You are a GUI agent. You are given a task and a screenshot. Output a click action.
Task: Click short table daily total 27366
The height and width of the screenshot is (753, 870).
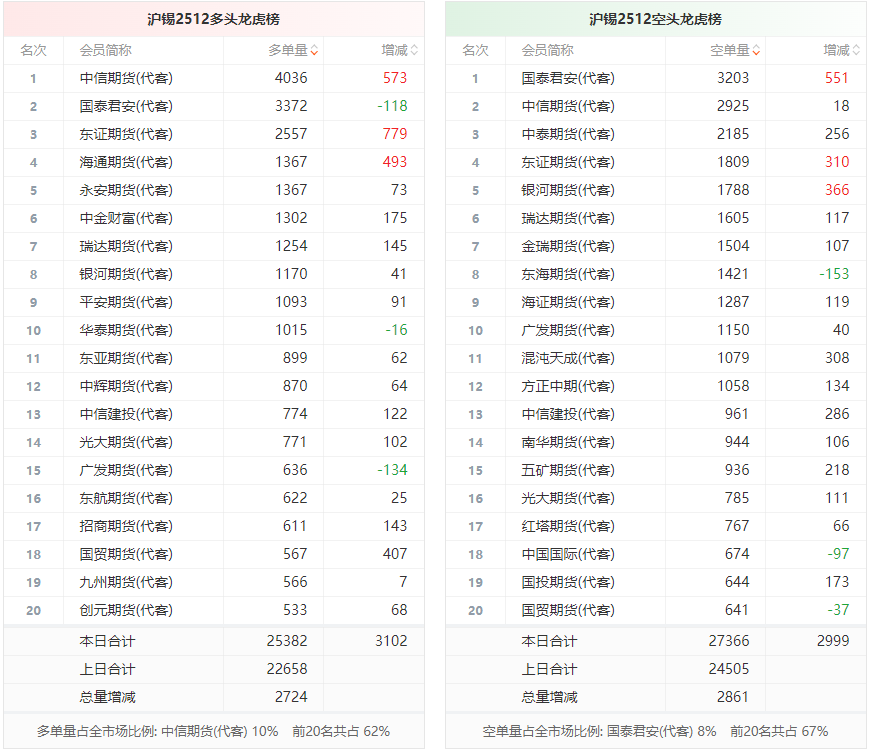click(x=729, y=641)
